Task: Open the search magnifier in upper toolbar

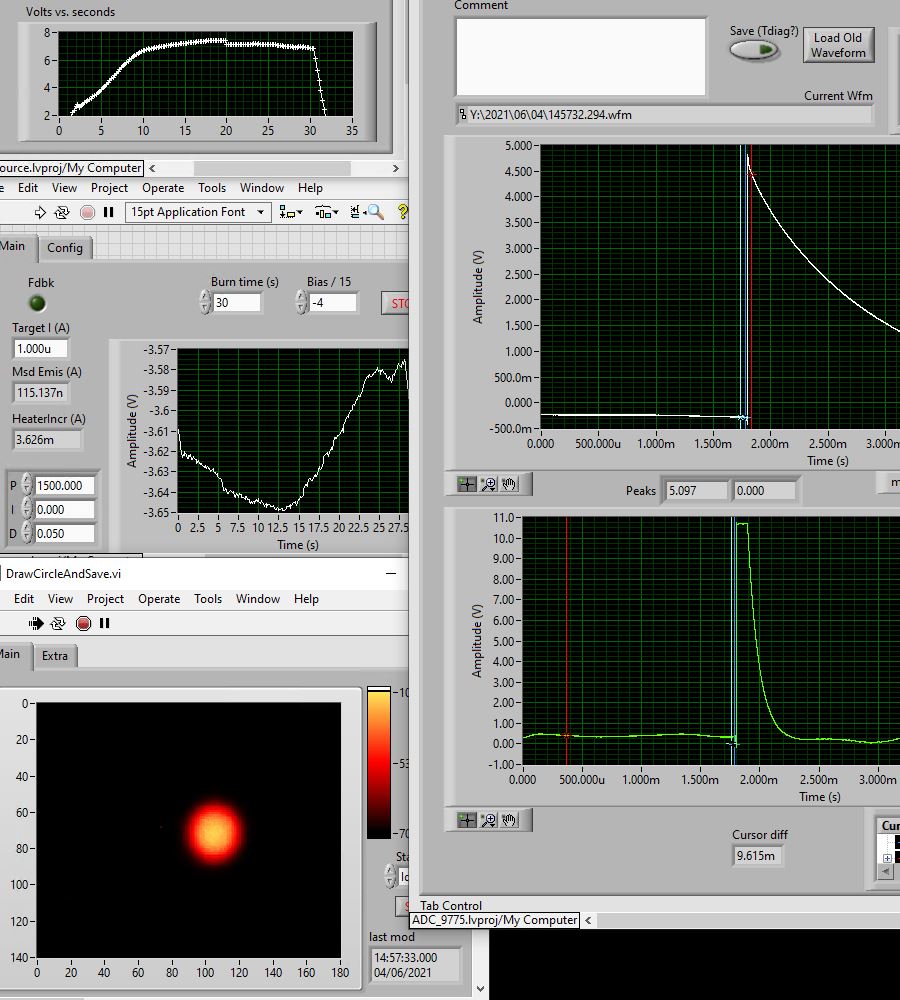Action: pos(374,212)
